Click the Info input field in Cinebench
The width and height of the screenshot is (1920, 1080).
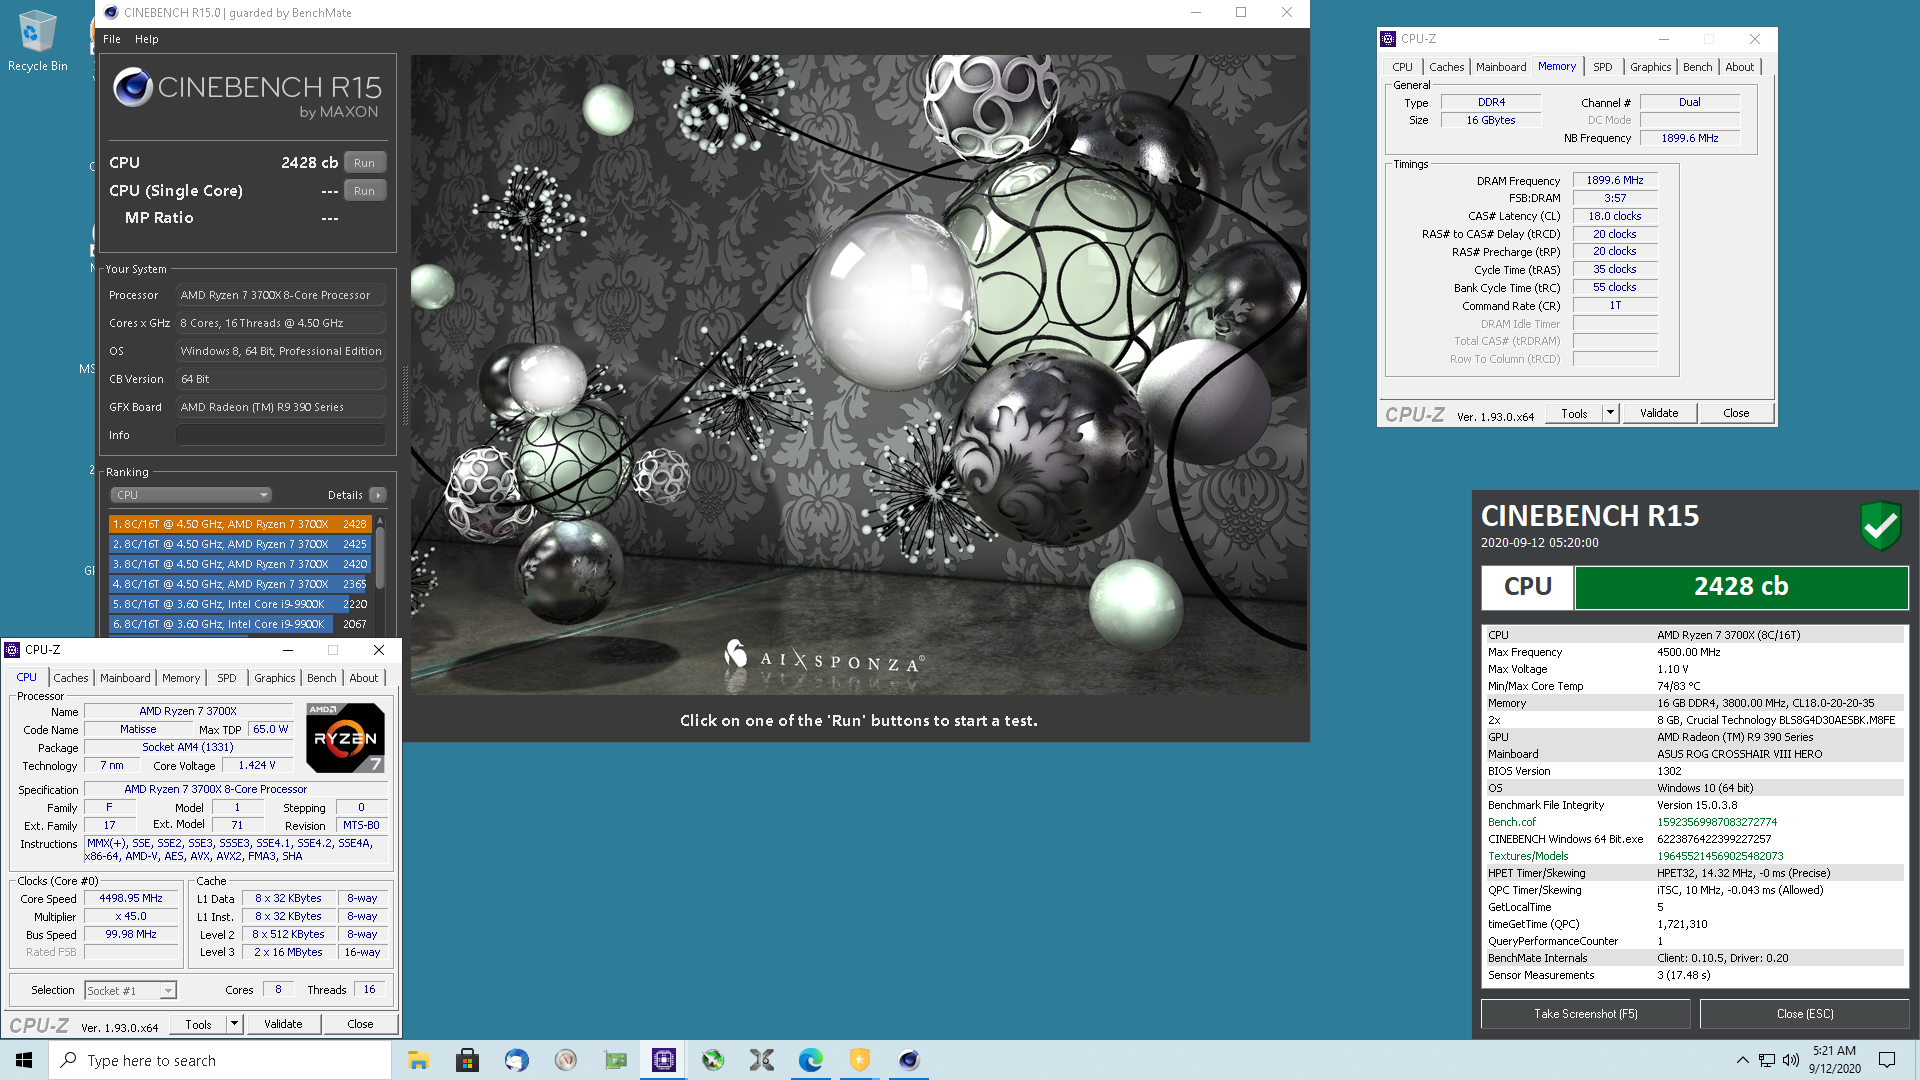pos(281,435)
